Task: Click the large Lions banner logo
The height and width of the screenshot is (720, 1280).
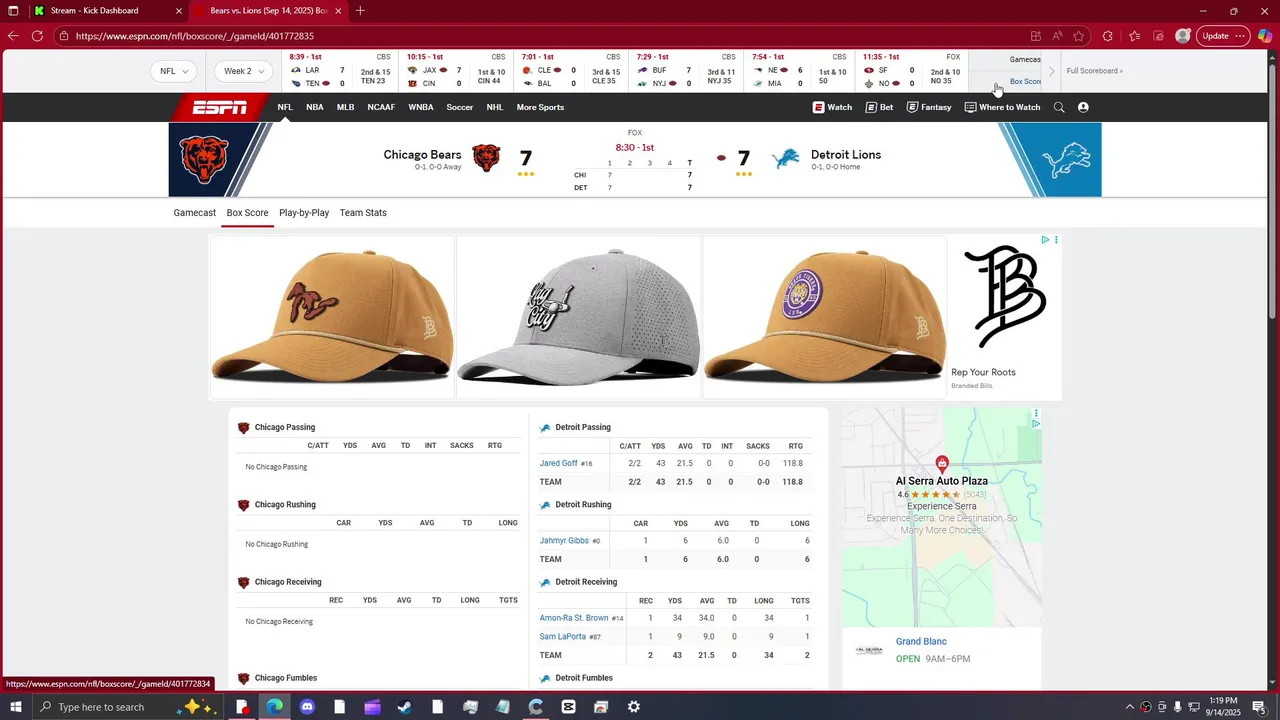Action: 1065,160
